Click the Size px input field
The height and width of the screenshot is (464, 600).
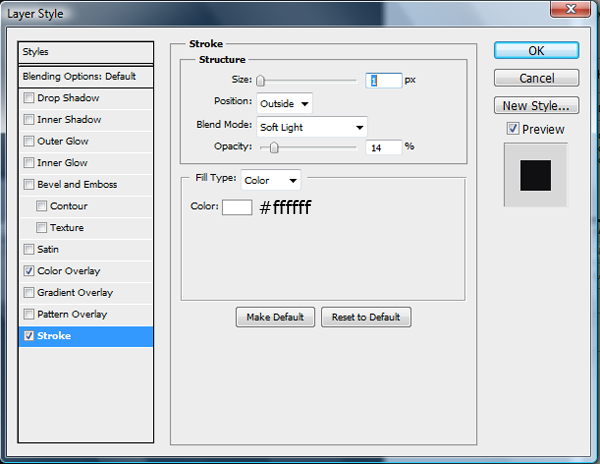tap(383, 80)
